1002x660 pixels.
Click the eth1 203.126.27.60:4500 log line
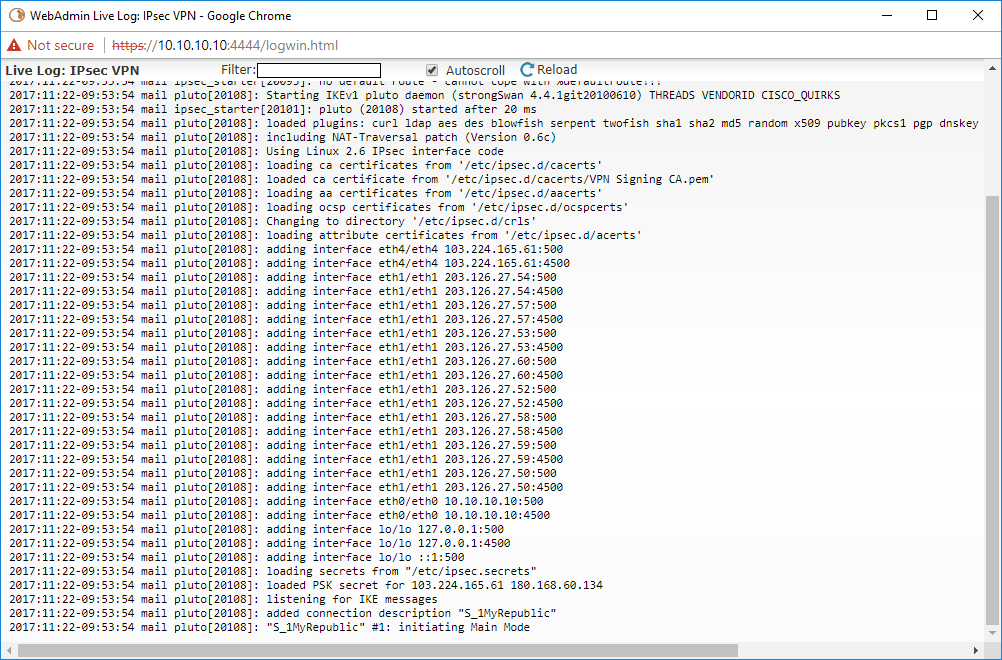point(286,376)
